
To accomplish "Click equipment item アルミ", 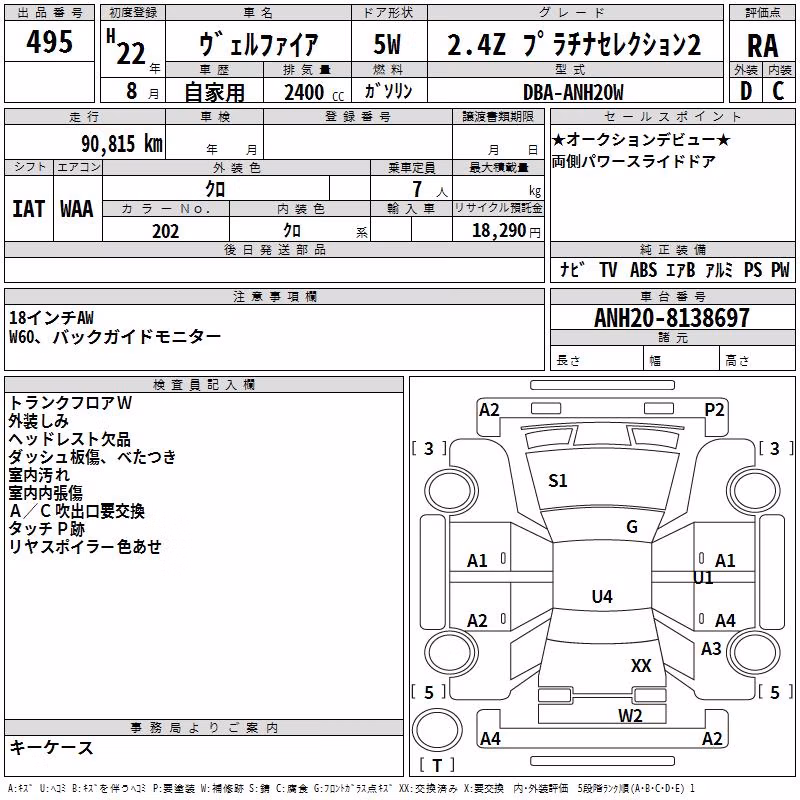I will click(719, 269).
